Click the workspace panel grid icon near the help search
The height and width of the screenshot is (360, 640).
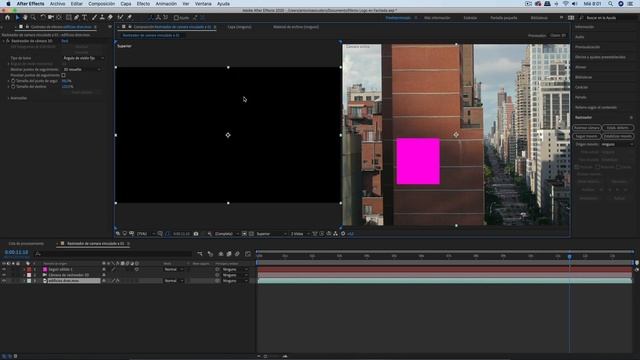(x=571, y=18)
